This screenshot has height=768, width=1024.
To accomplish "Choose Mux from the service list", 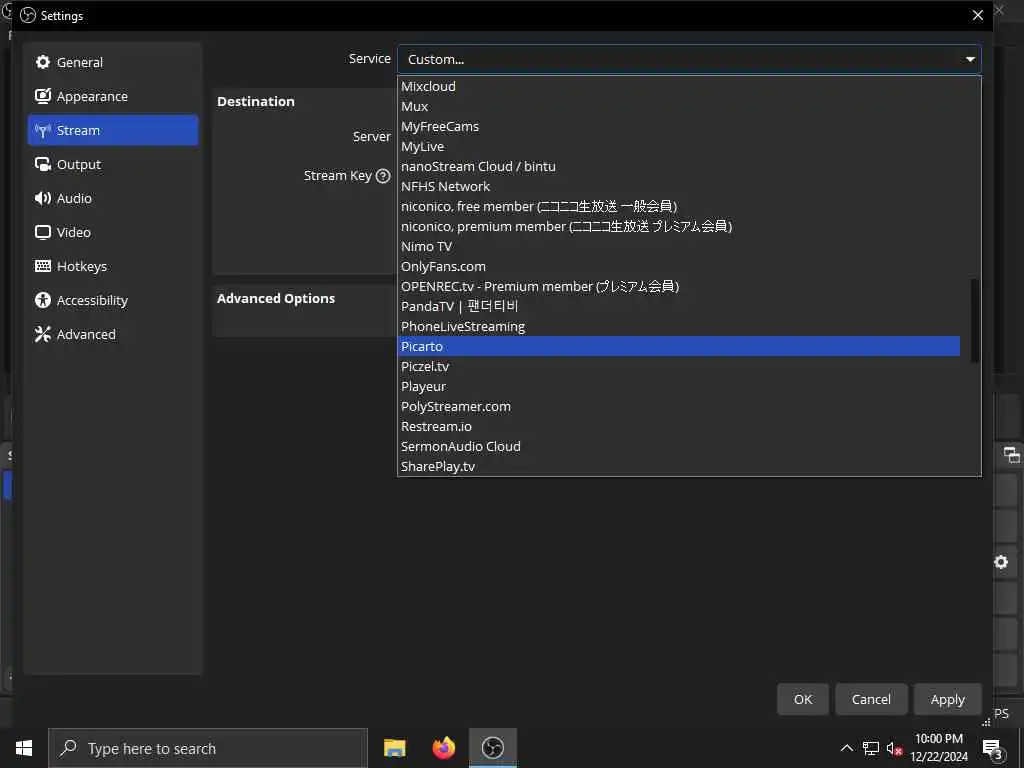I will tap(679, 106).
